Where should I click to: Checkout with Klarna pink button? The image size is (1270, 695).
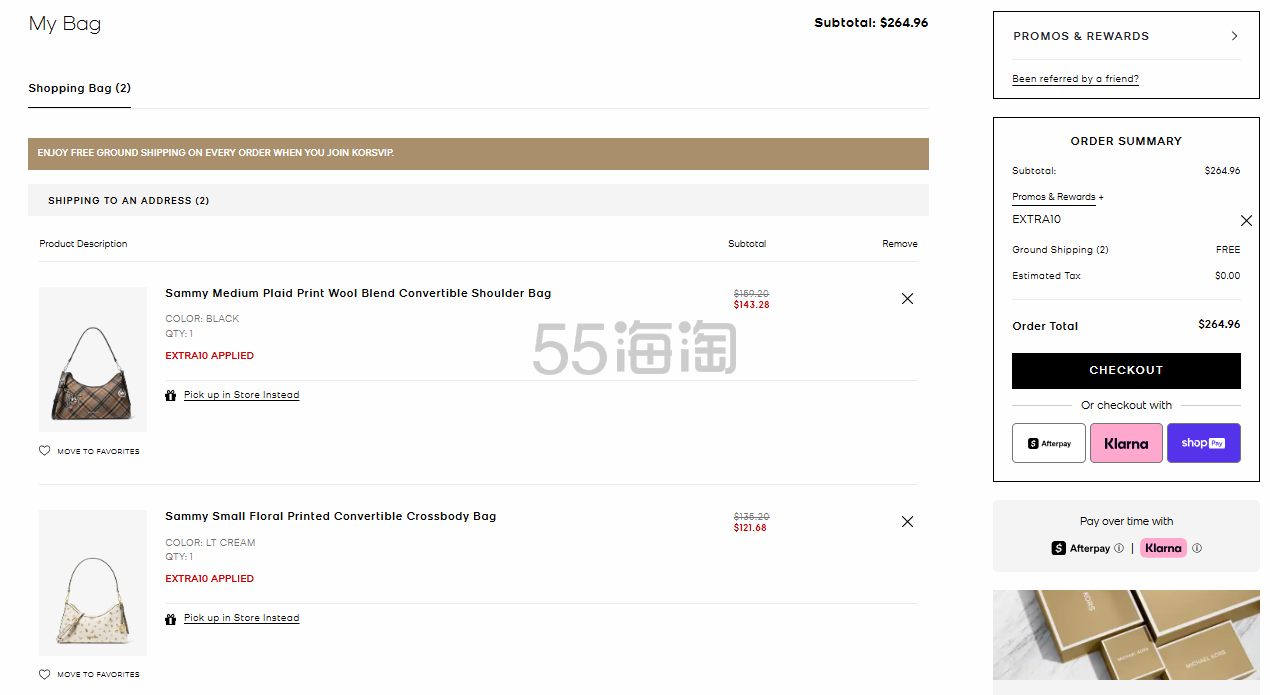click(1126, 443)
